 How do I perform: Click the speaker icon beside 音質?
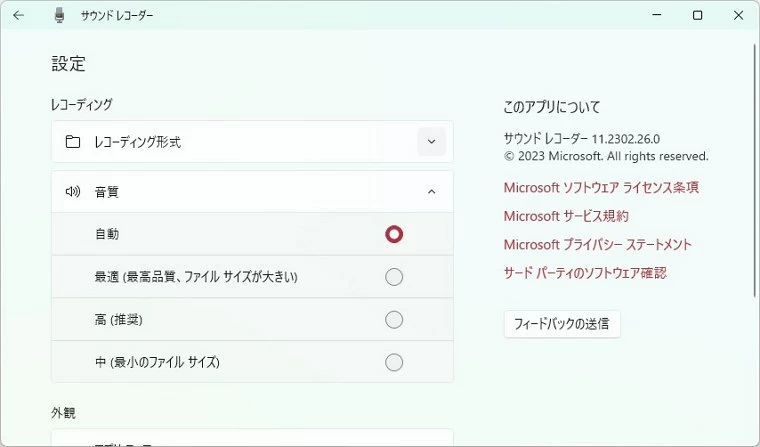point(73,191)
